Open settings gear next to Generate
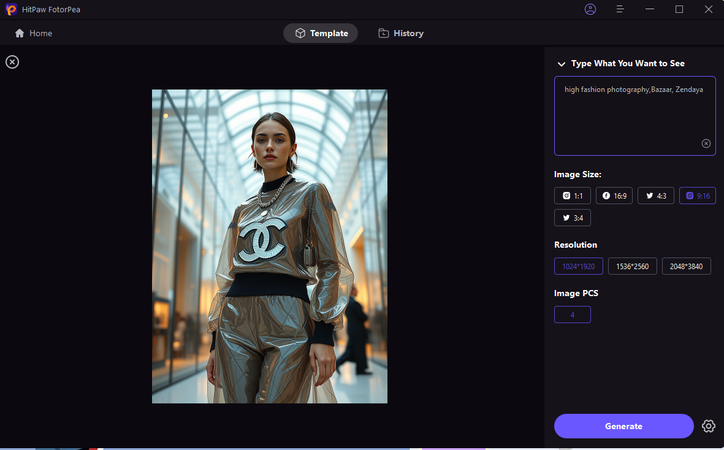Image resolution: width=724 pixels, height=450 pixels. click(x=708, y=426)
